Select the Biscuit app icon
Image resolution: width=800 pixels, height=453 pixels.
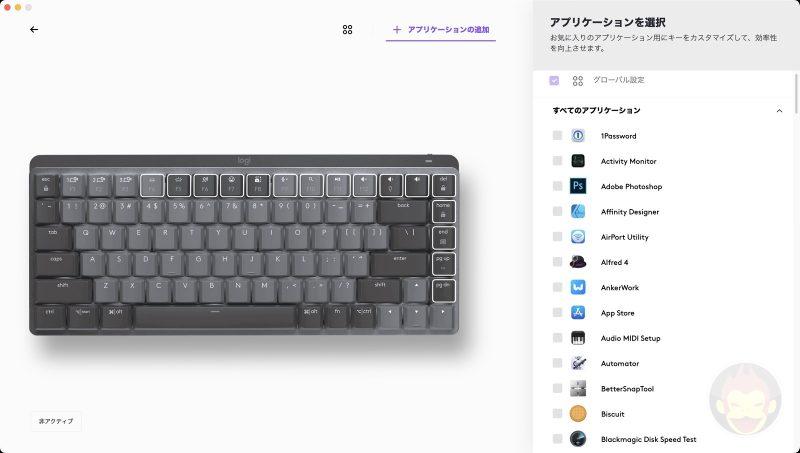click(x=578, y=414)
